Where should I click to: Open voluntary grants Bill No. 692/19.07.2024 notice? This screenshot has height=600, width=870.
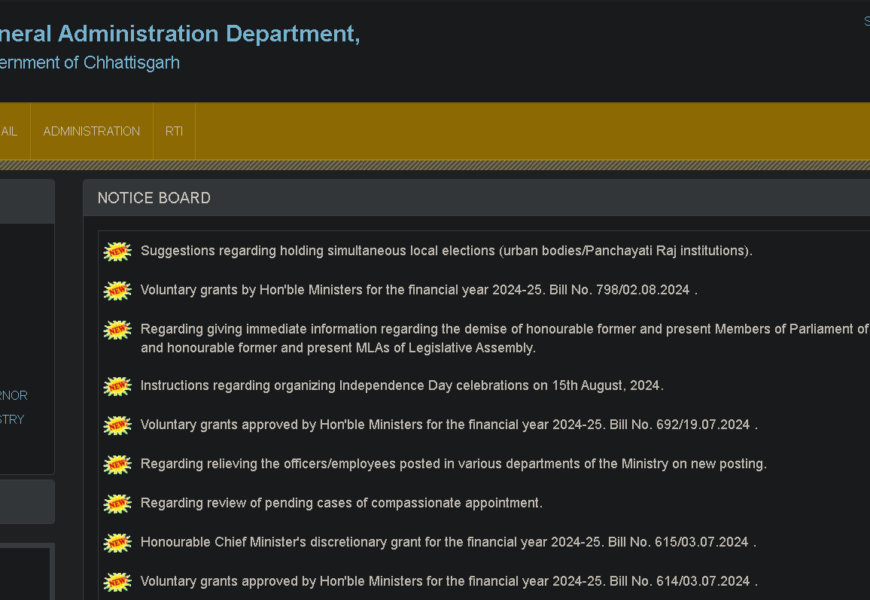pos(445,424)
